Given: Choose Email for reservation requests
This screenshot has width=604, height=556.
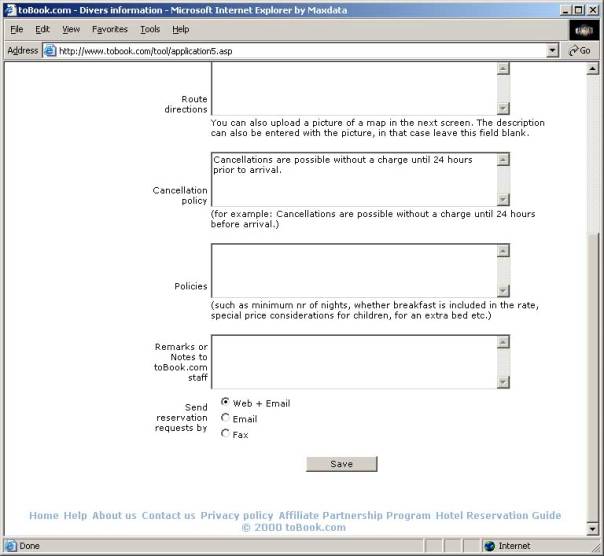Looking at the screenshot, I should coord(225,418).
